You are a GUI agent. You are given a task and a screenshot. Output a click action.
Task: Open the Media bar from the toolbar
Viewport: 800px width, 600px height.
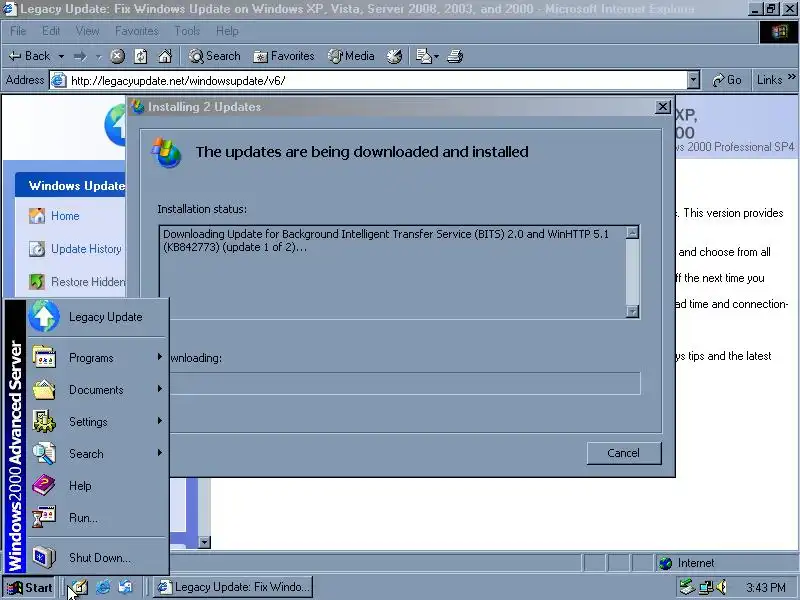tap(351, 56)
